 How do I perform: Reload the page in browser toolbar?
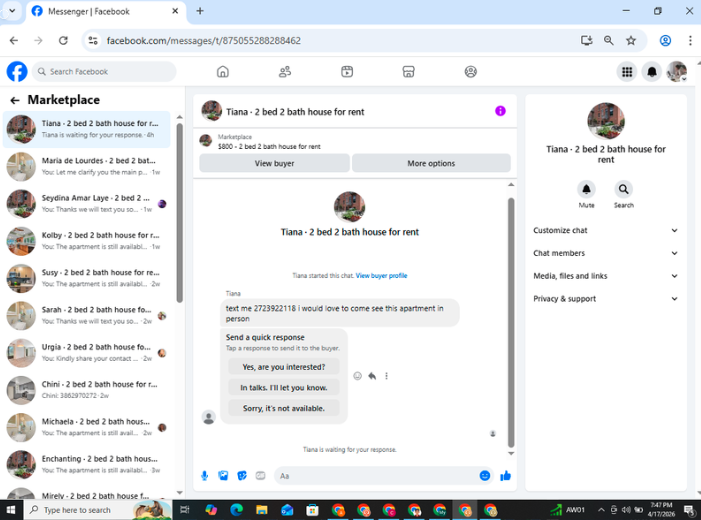click(63, 41)
